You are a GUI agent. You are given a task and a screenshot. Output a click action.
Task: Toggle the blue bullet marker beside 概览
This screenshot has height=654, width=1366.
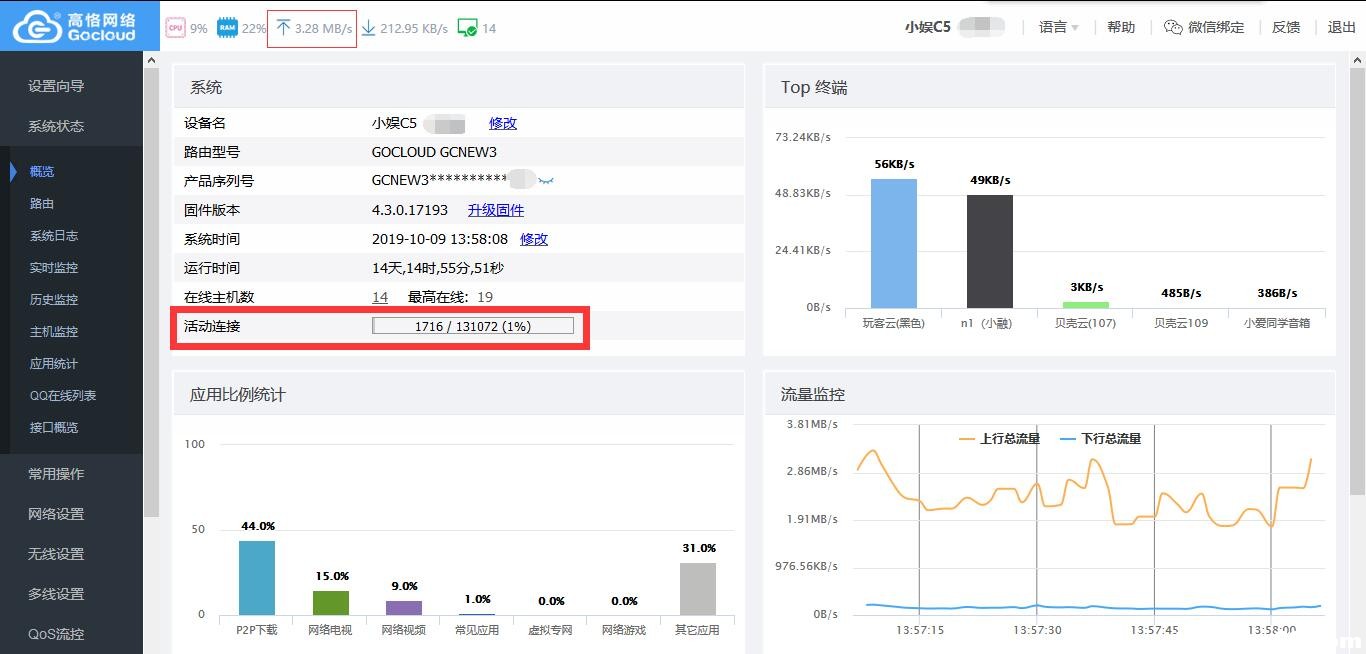tap(15, 171)
